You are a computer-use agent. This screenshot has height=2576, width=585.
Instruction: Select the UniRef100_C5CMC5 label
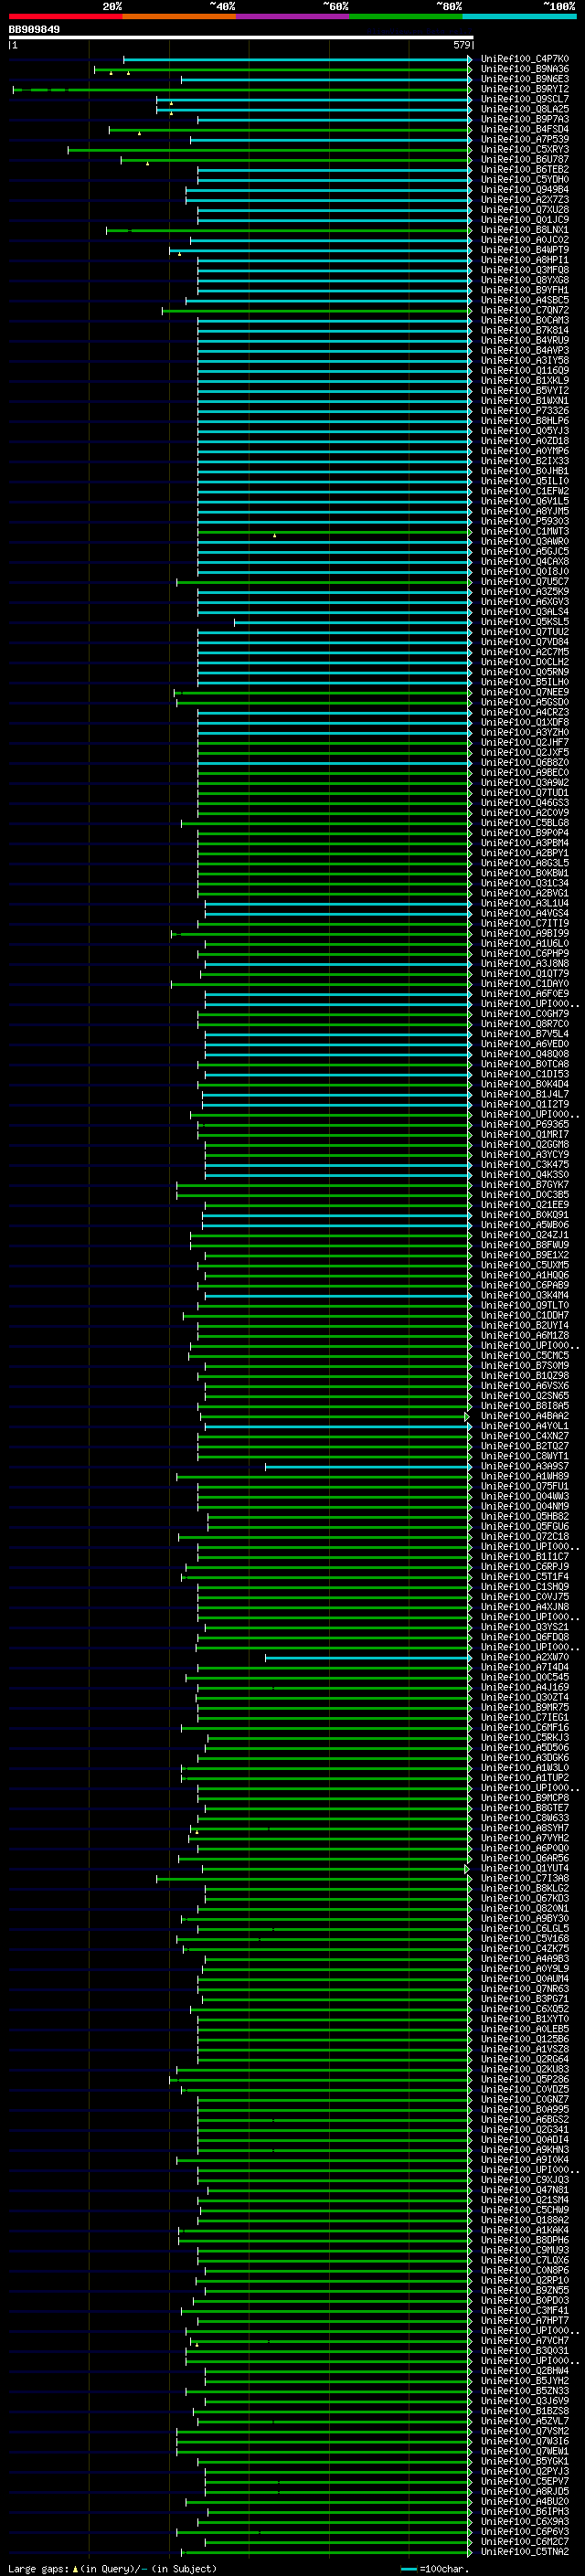524,1355
